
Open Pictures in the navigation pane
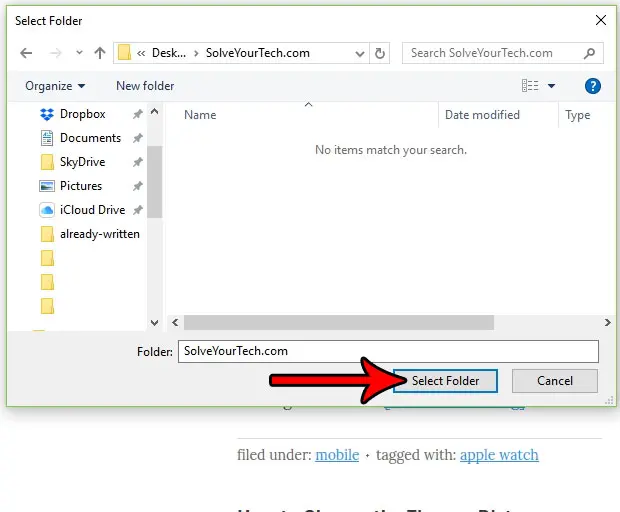tap(81, 186)
